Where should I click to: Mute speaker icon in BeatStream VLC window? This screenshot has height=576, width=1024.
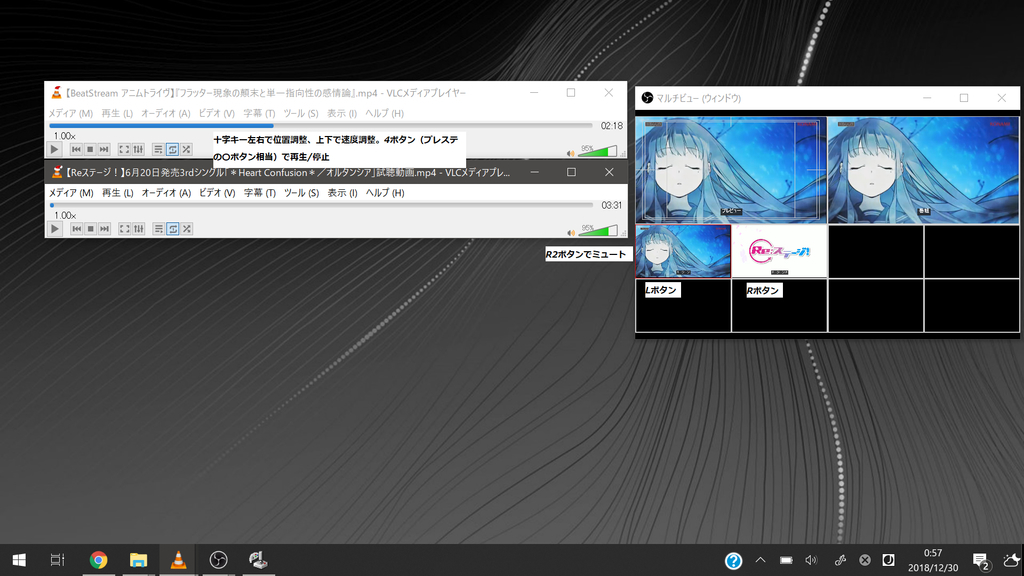pos(571,153)
